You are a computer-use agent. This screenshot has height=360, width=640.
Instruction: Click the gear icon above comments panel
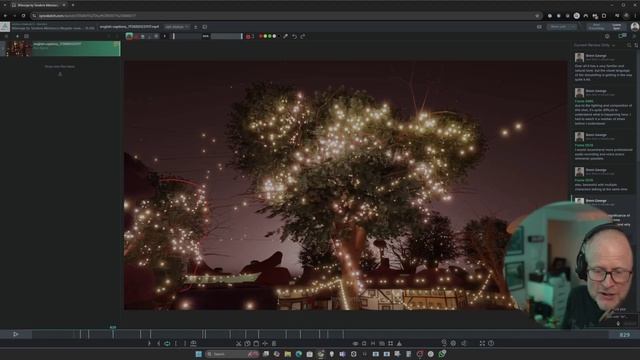[x=607, y=36]
